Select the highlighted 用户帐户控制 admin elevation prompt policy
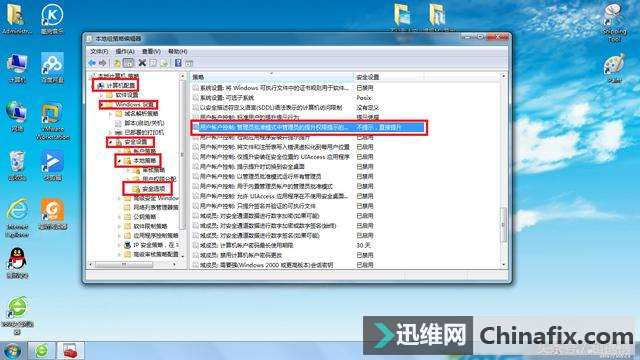This screenshot has width=640, height=360. pos(308,127)
